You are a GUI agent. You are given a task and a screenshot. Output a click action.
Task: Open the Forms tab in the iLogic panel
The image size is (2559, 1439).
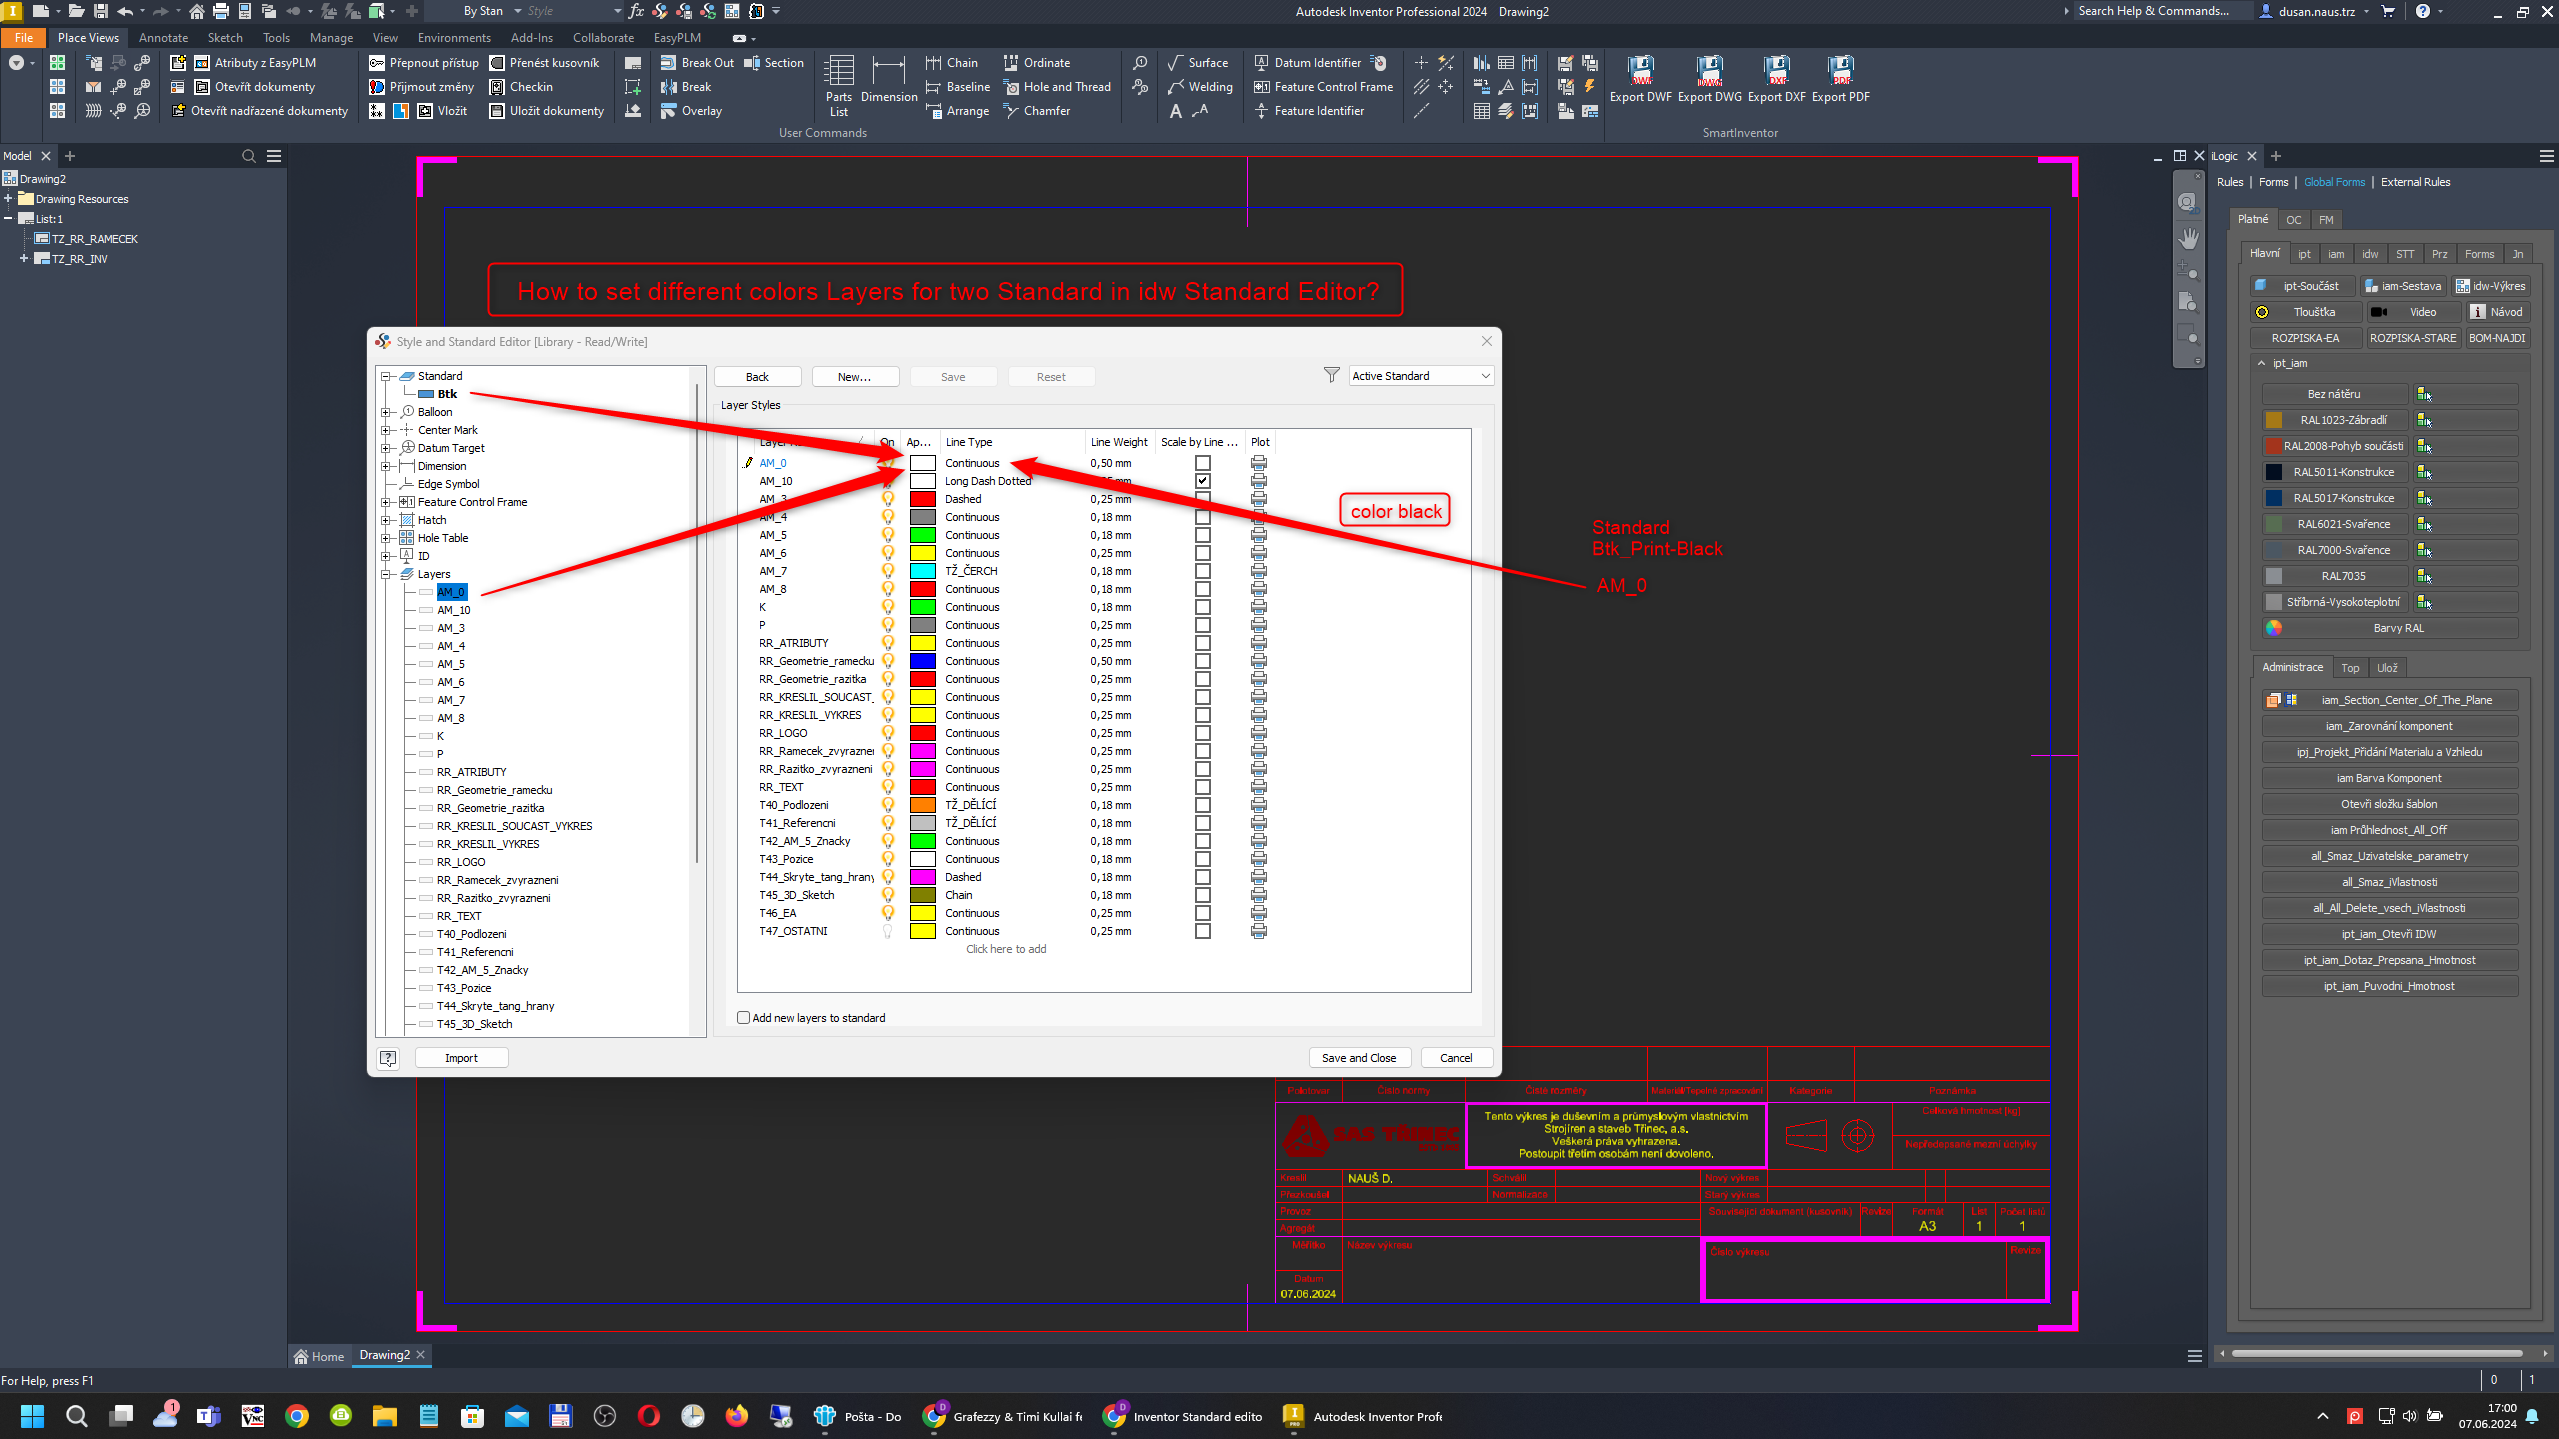(x=2273, y=181)
